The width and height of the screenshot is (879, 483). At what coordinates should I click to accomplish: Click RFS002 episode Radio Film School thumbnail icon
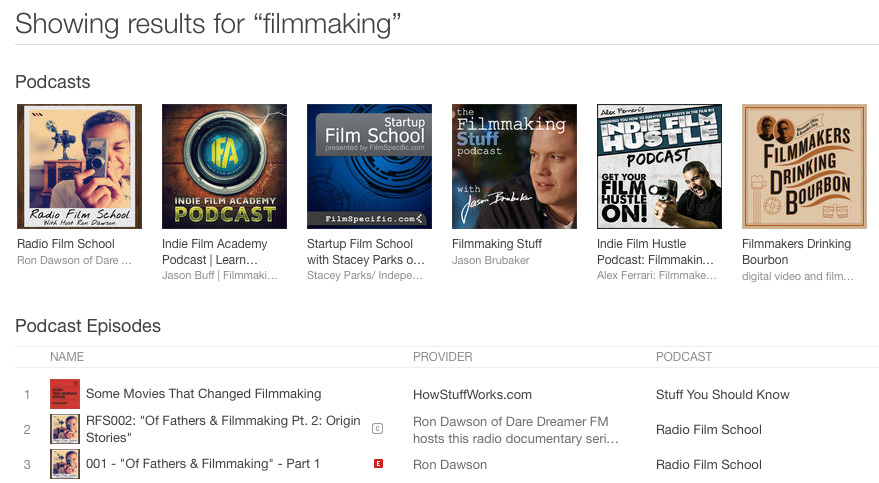pyautogui.click(x=65, y=429)
